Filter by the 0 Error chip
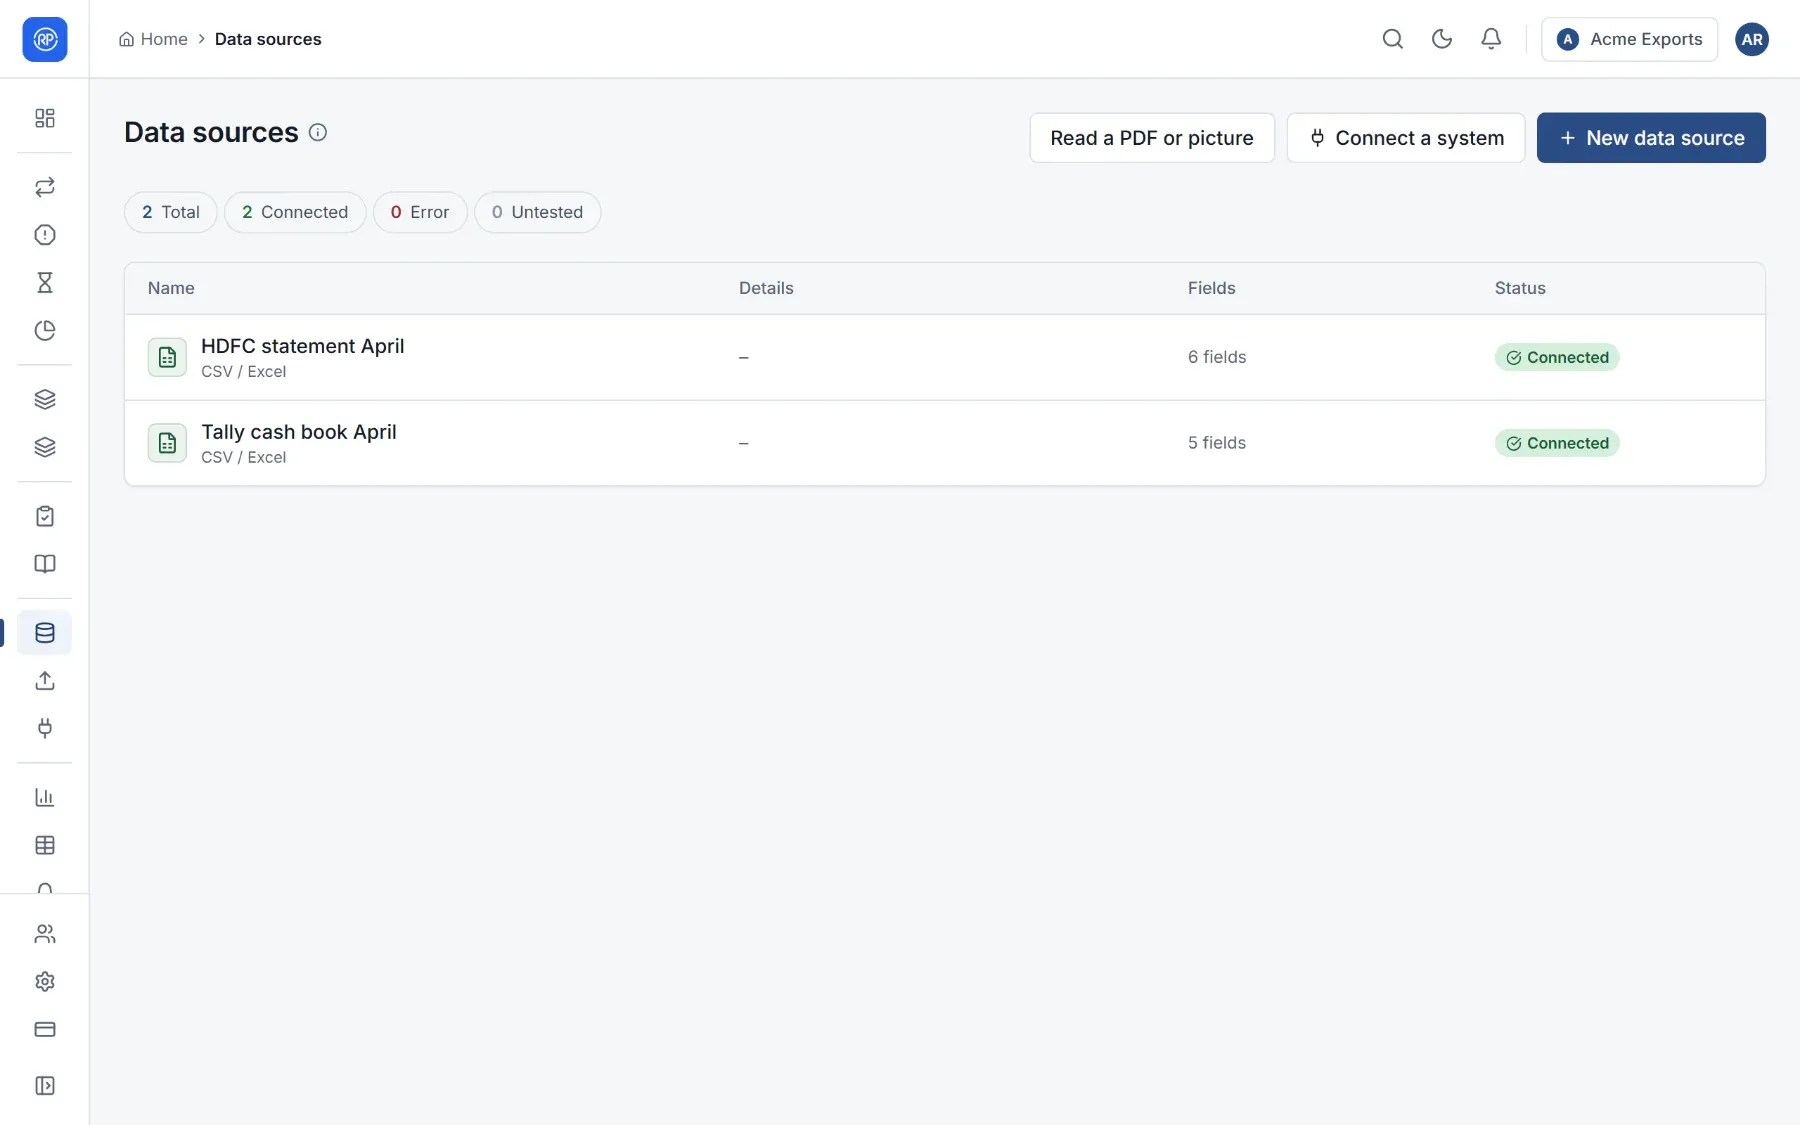Viewport: 1800px width, 1125px height. click(420, 212)
